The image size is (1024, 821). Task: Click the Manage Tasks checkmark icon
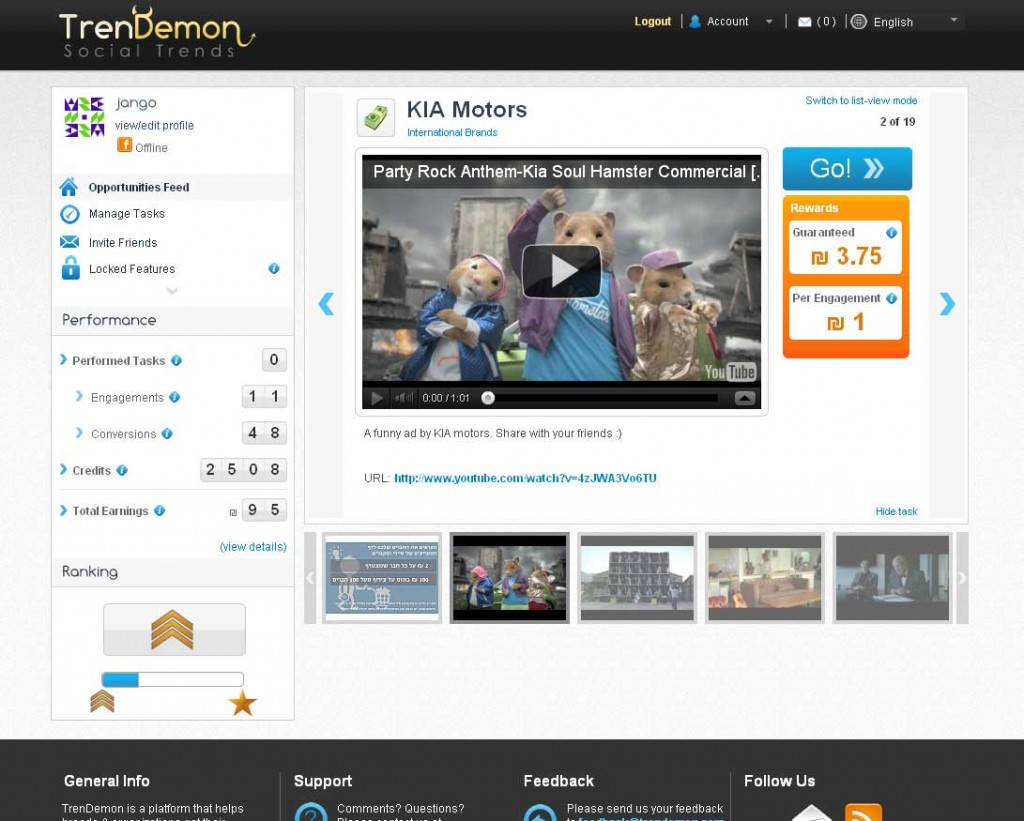70,214
